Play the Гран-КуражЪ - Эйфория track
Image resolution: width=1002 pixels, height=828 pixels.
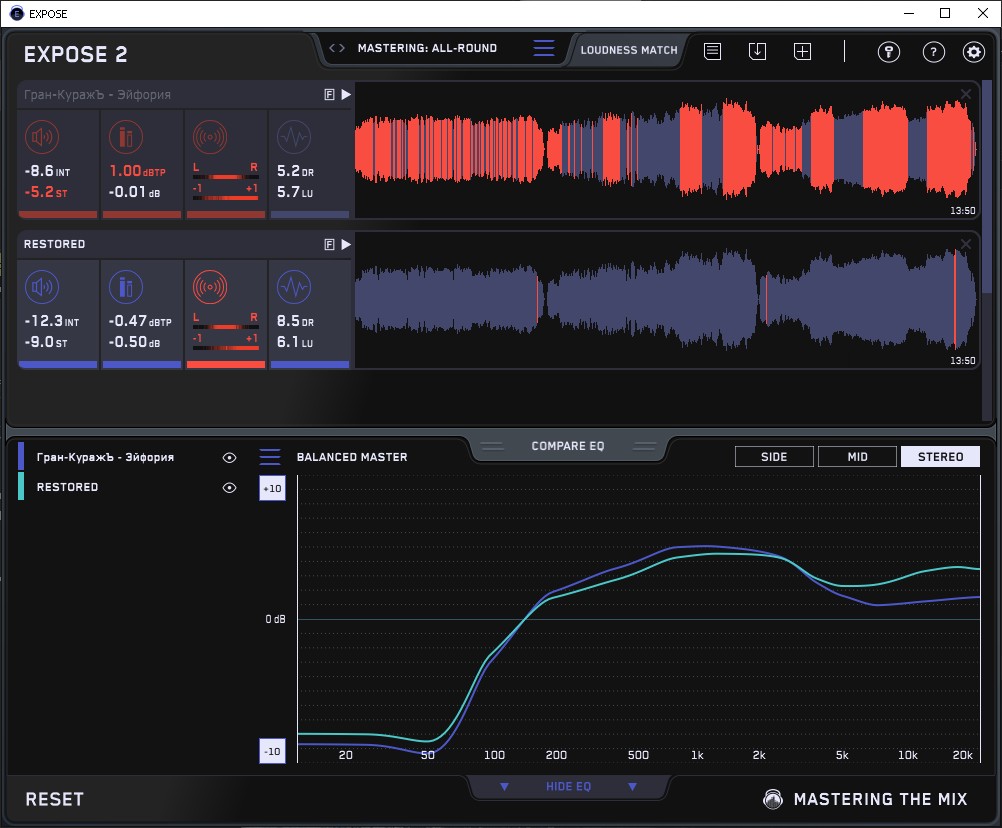(346, 95)
